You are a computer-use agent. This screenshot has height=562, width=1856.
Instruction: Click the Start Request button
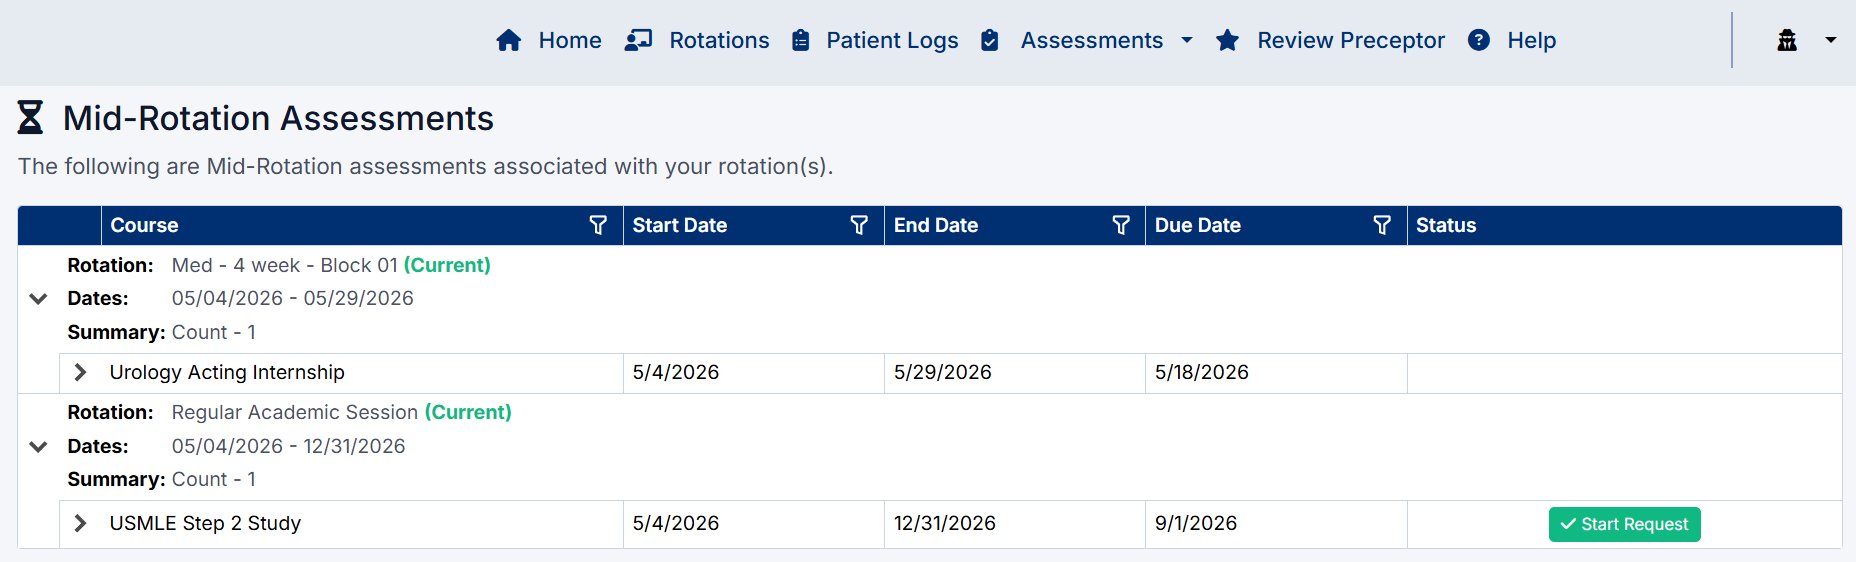(x=1624, y=524)
